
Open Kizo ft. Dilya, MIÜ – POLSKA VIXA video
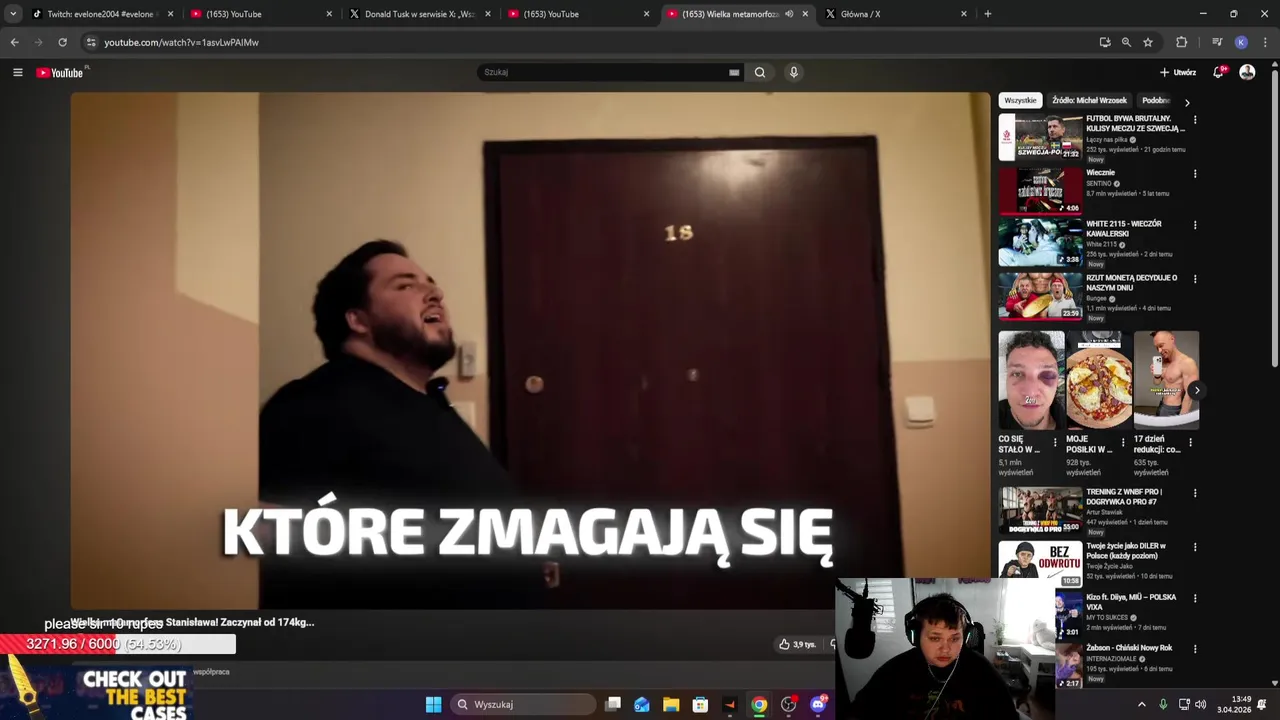pyautogui.click(x=1131, y=602)
